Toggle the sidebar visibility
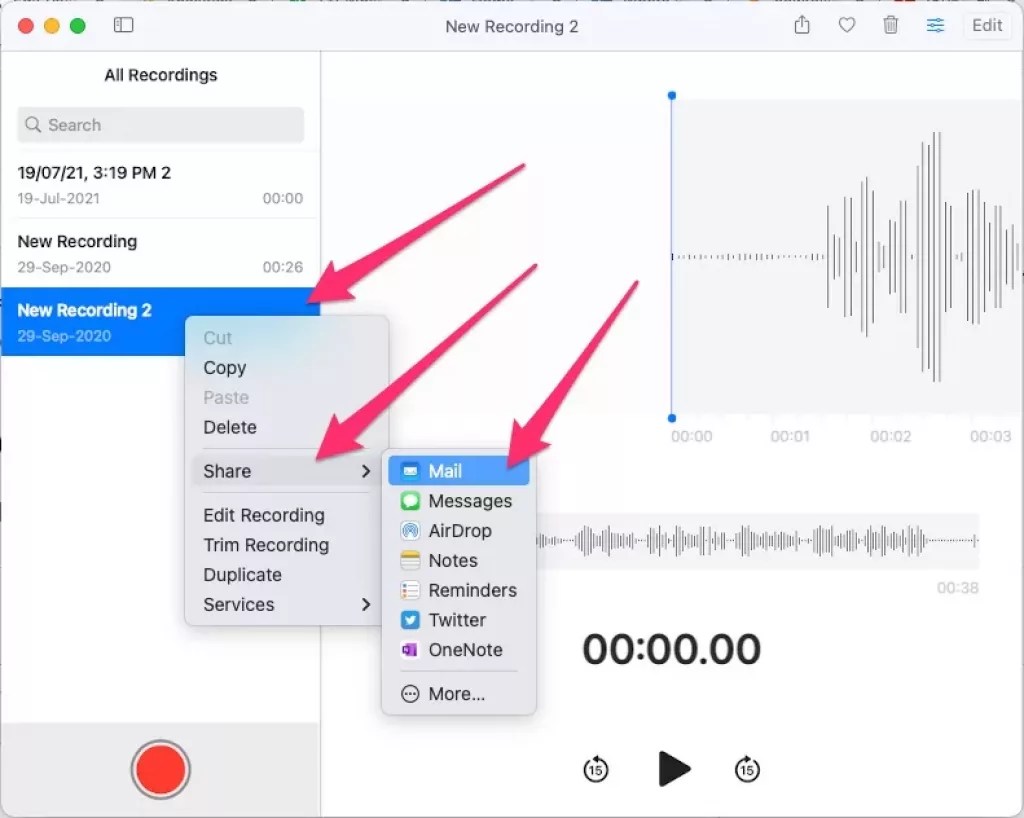The height and width of the screenshot is (818, 1024). pyautogui.click(x=124, y=25)
